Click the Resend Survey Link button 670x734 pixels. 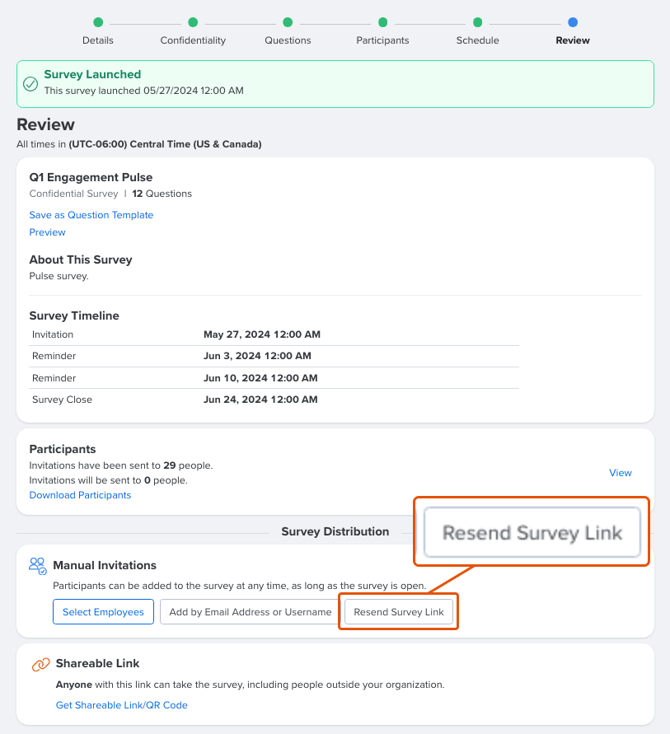click(x=399, y=612)
